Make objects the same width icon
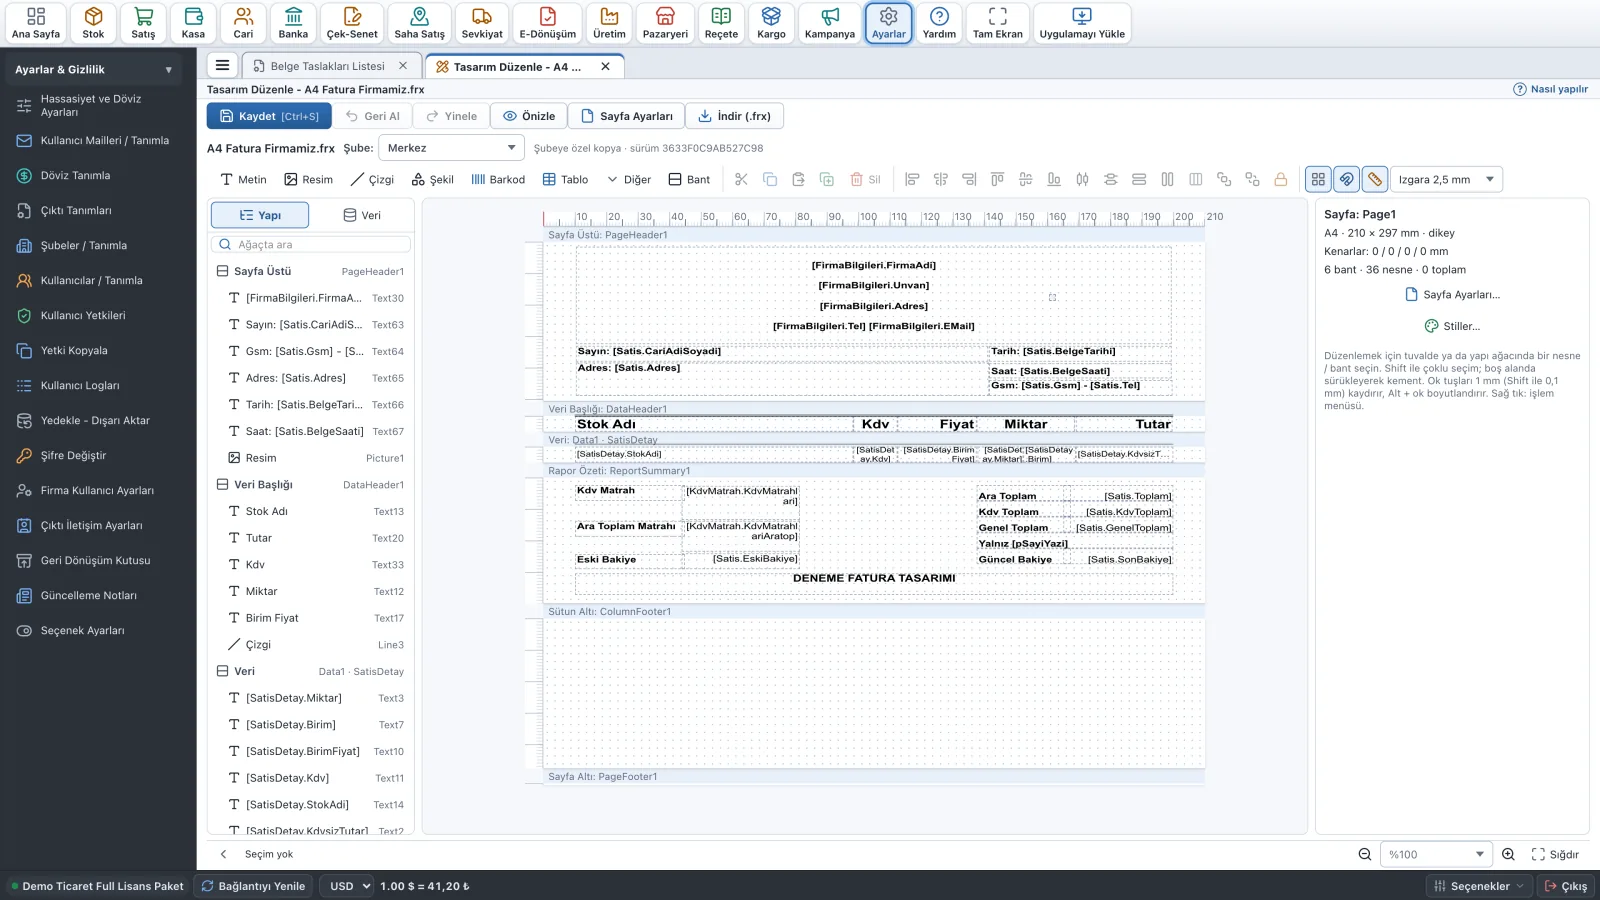The image size is (1600, 900). coord(1139,179)
